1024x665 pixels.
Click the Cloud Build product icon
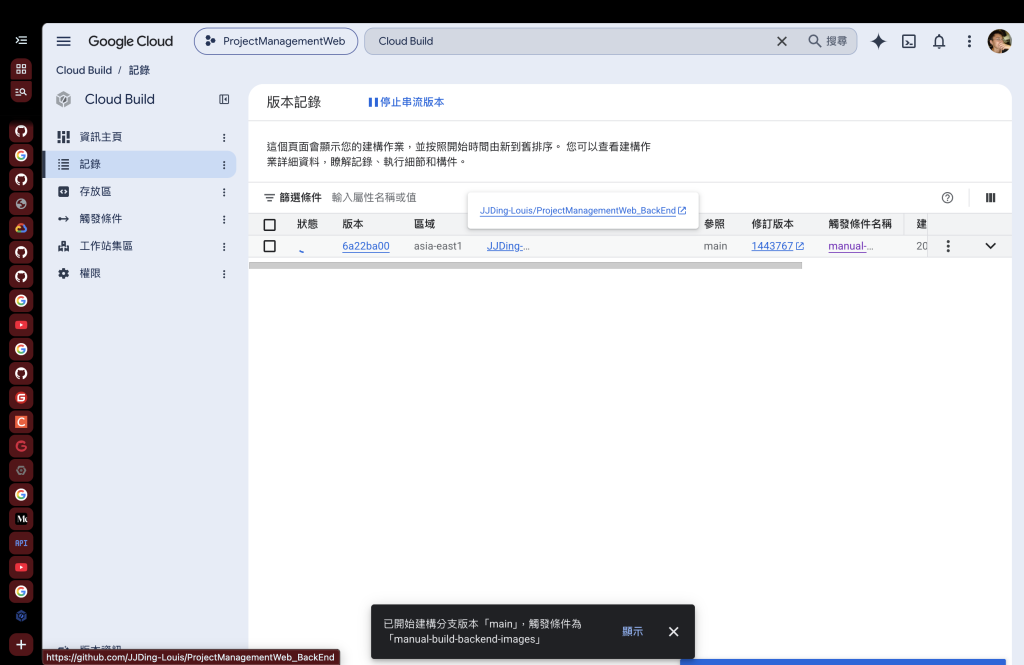pyautogui.click(x=63, y=99)
